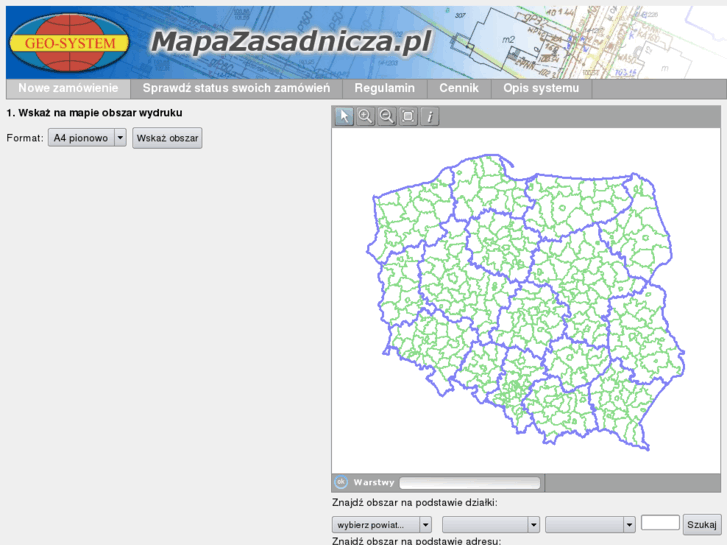Click the Wskaż na mapie obszar wydruku heading
The height and width of the screenshot is (545, 727).
coord(94,113)
